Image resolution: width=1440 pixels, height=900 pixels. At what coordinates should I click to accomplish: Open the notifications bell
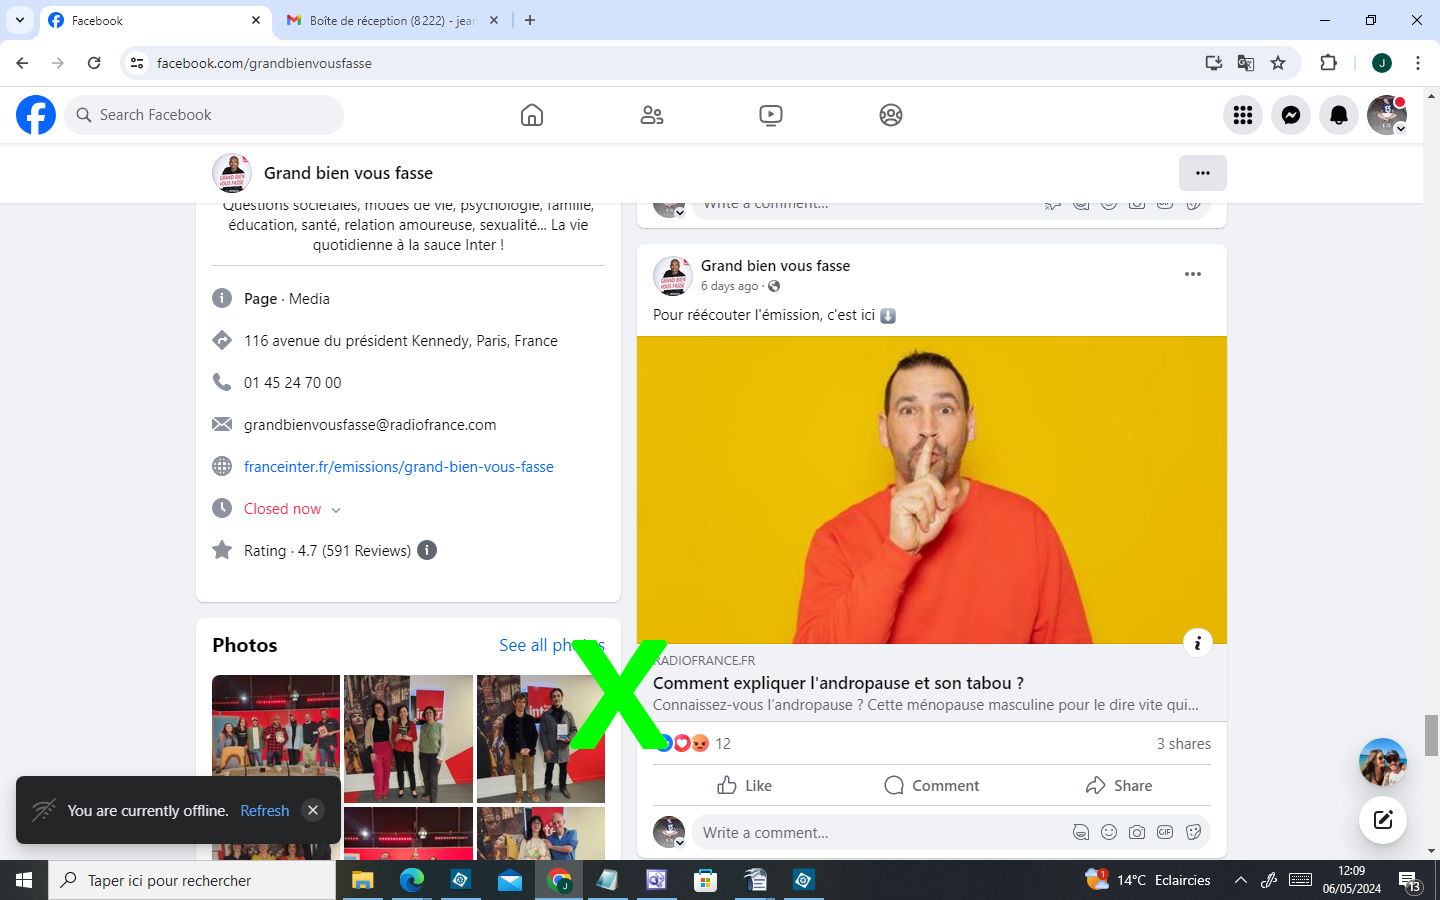point(1339,115)
